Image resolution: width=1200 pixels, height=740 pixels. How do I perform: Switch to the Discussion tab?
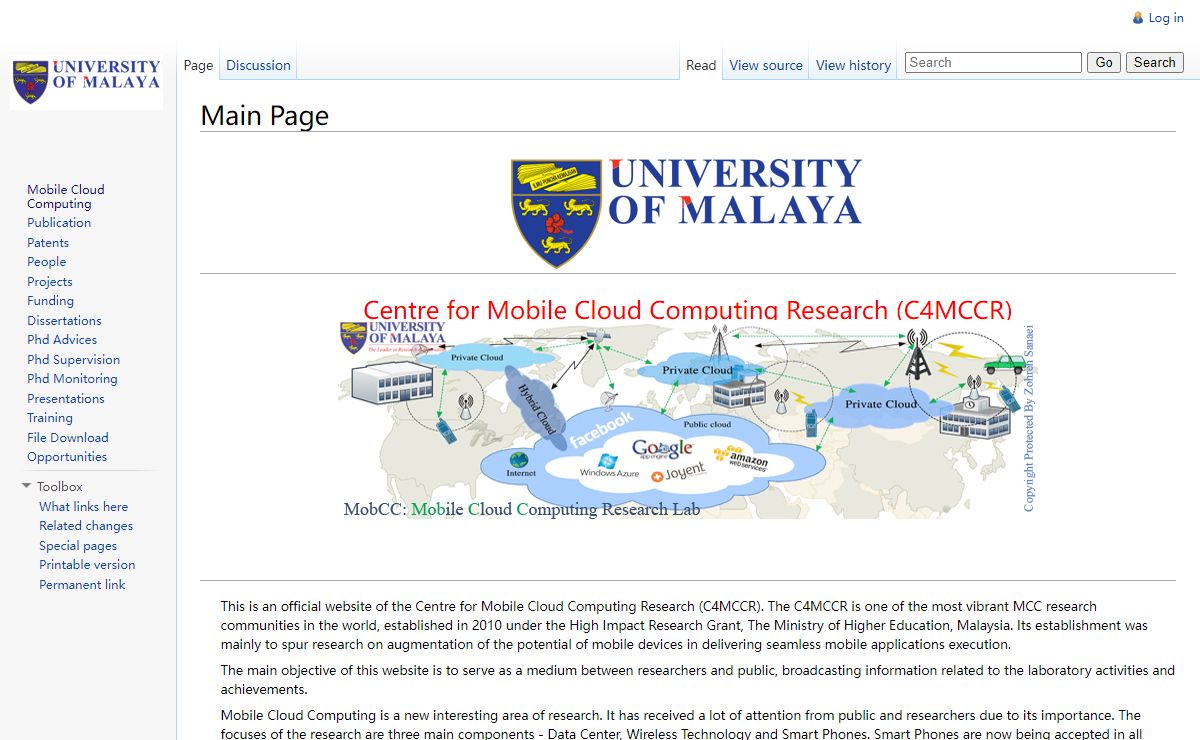coord(258,65)
